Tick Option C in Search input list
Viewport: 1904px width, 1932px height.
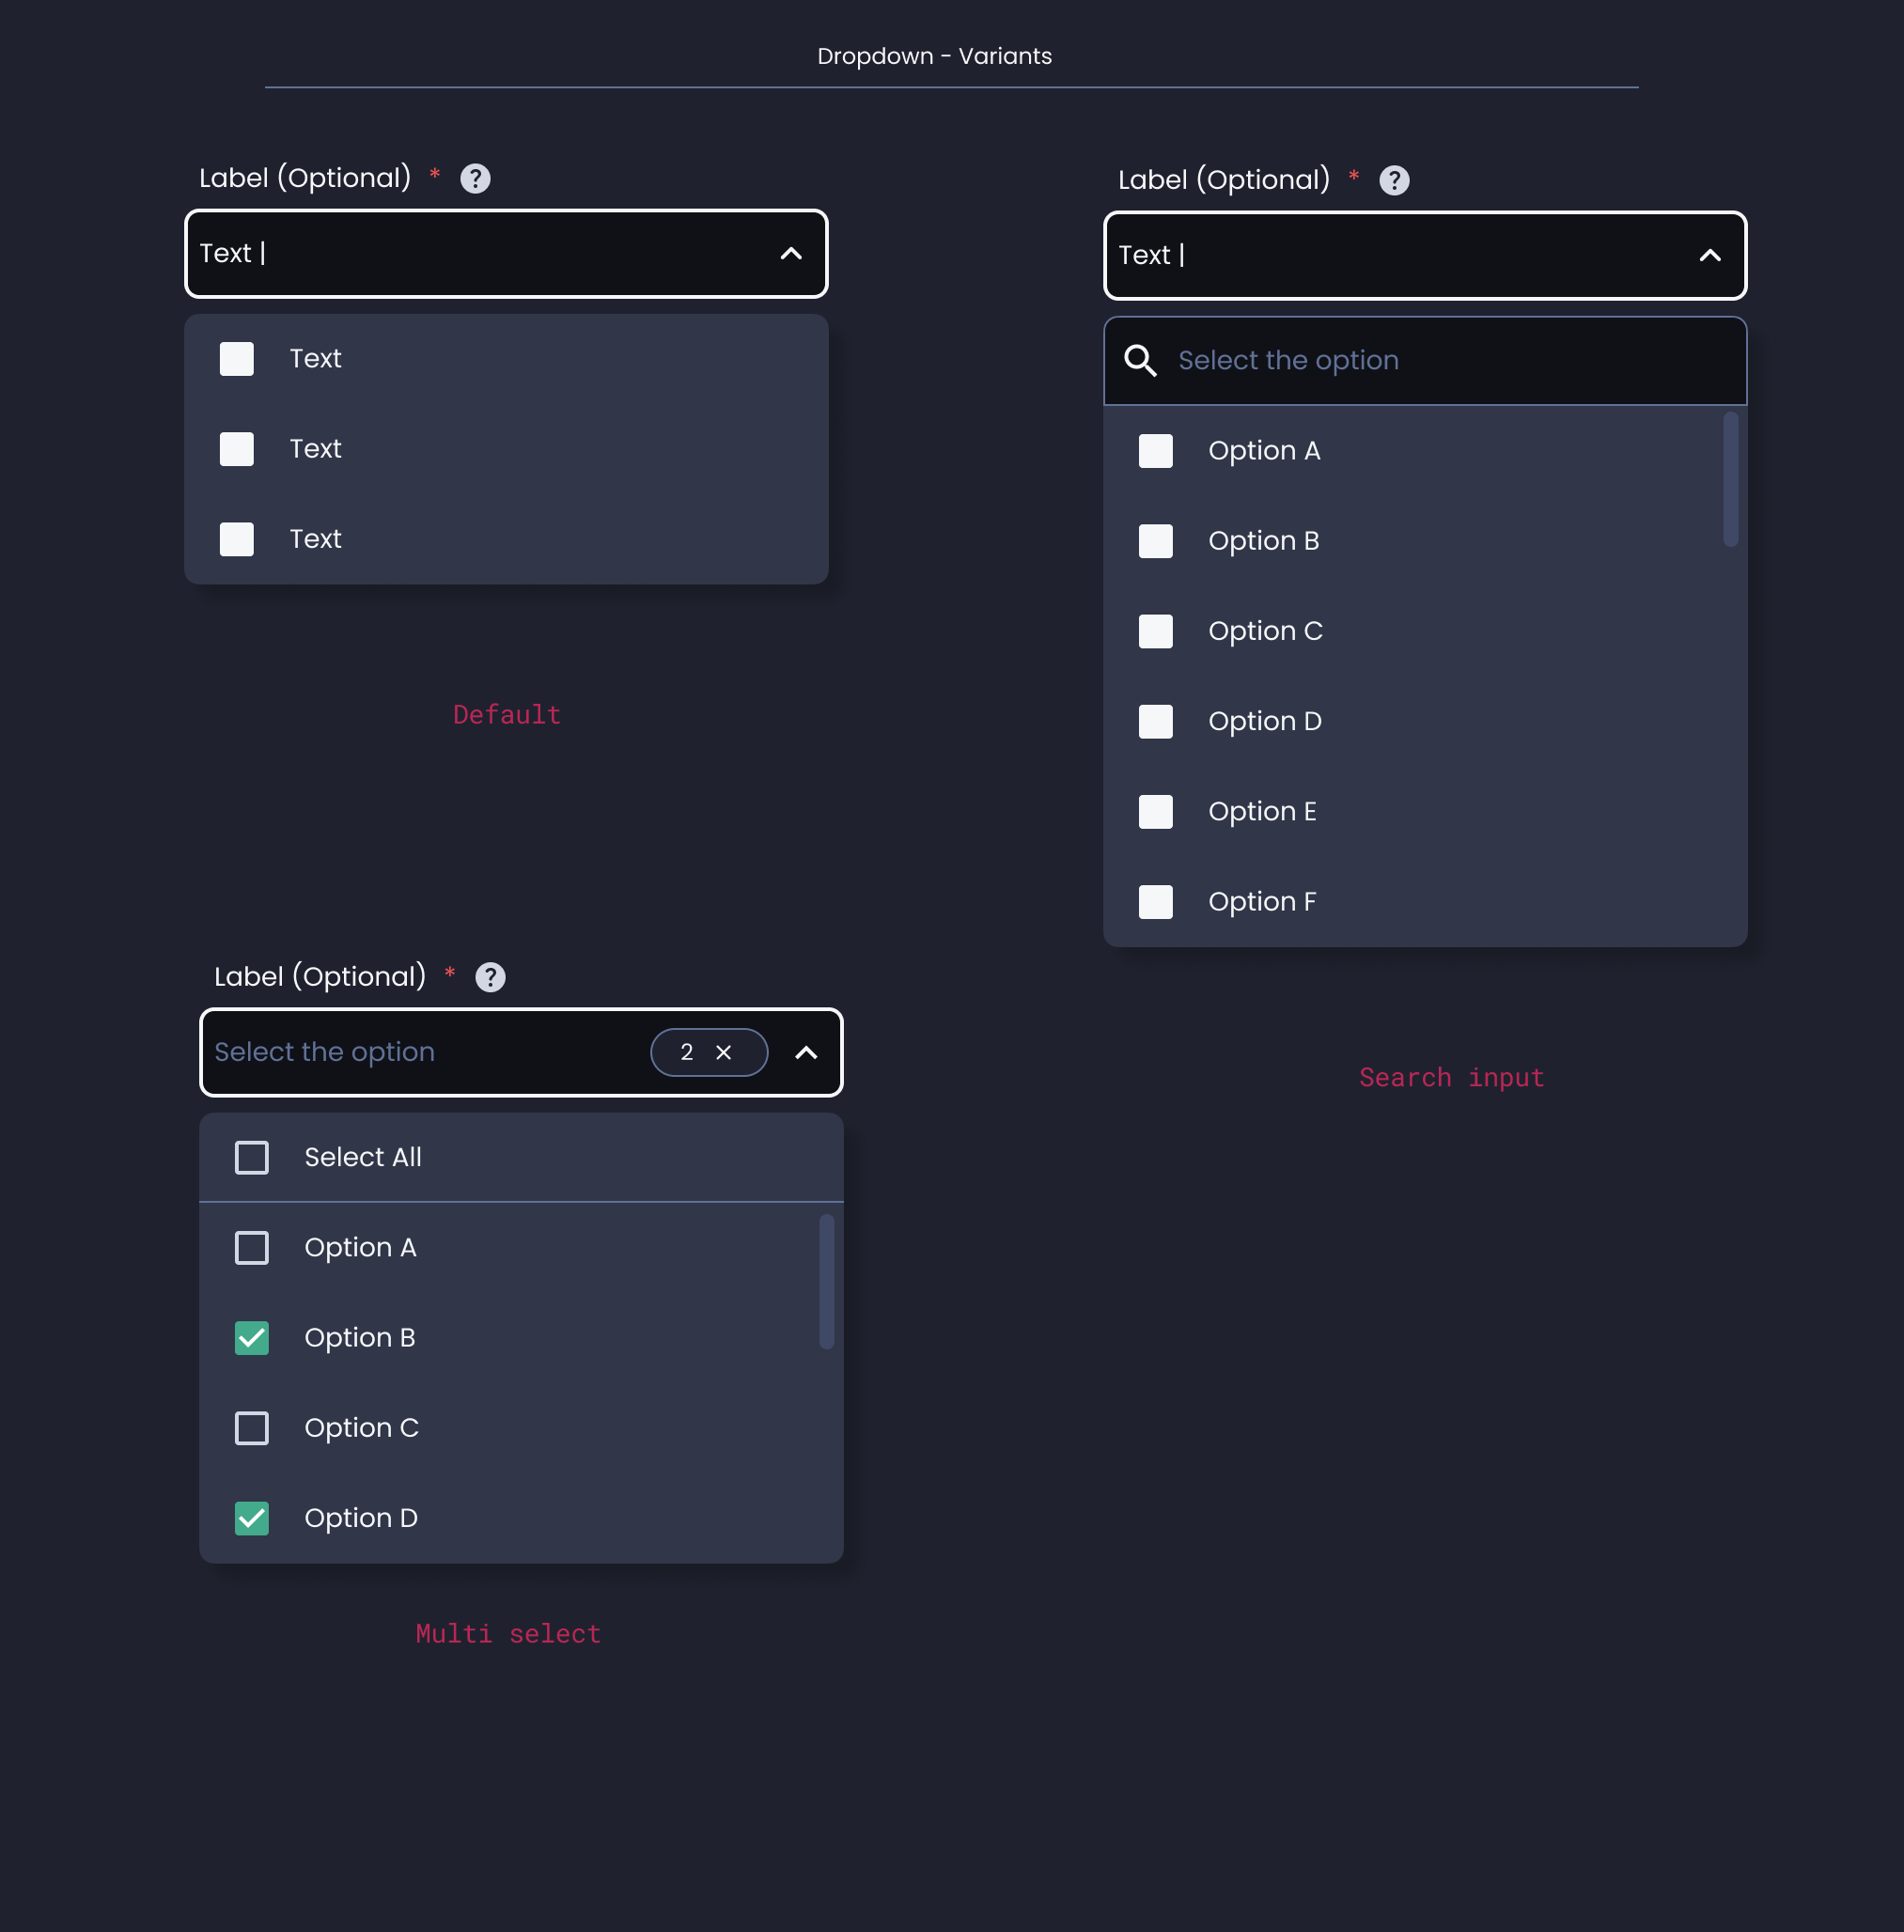click(1156, 631)
